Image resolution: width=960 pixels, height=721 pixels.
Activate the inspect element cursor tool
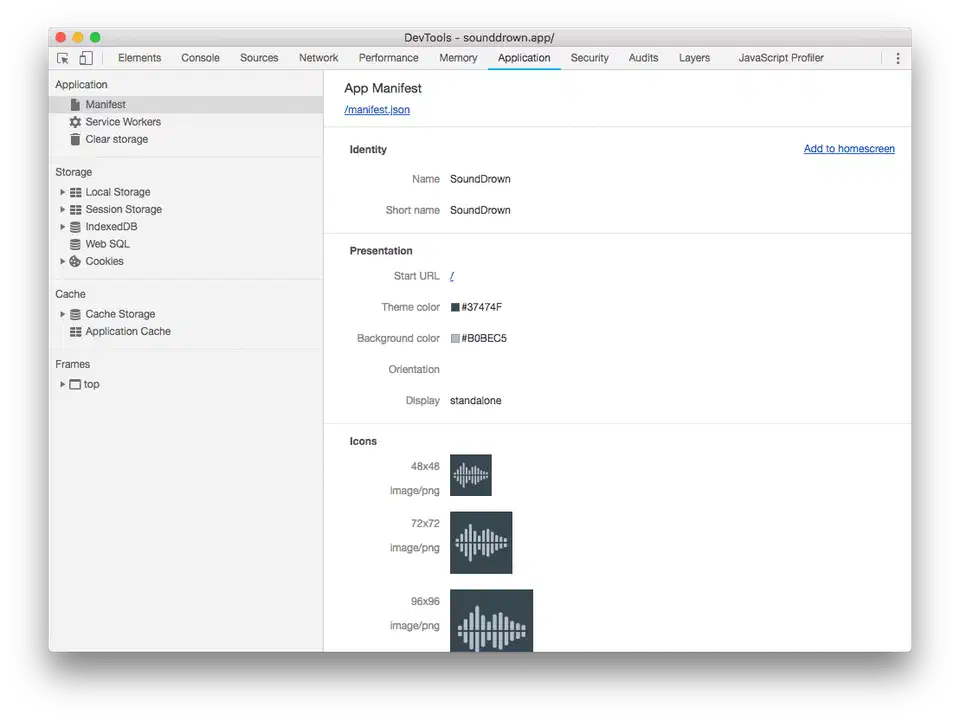click(x=62, y=58)
